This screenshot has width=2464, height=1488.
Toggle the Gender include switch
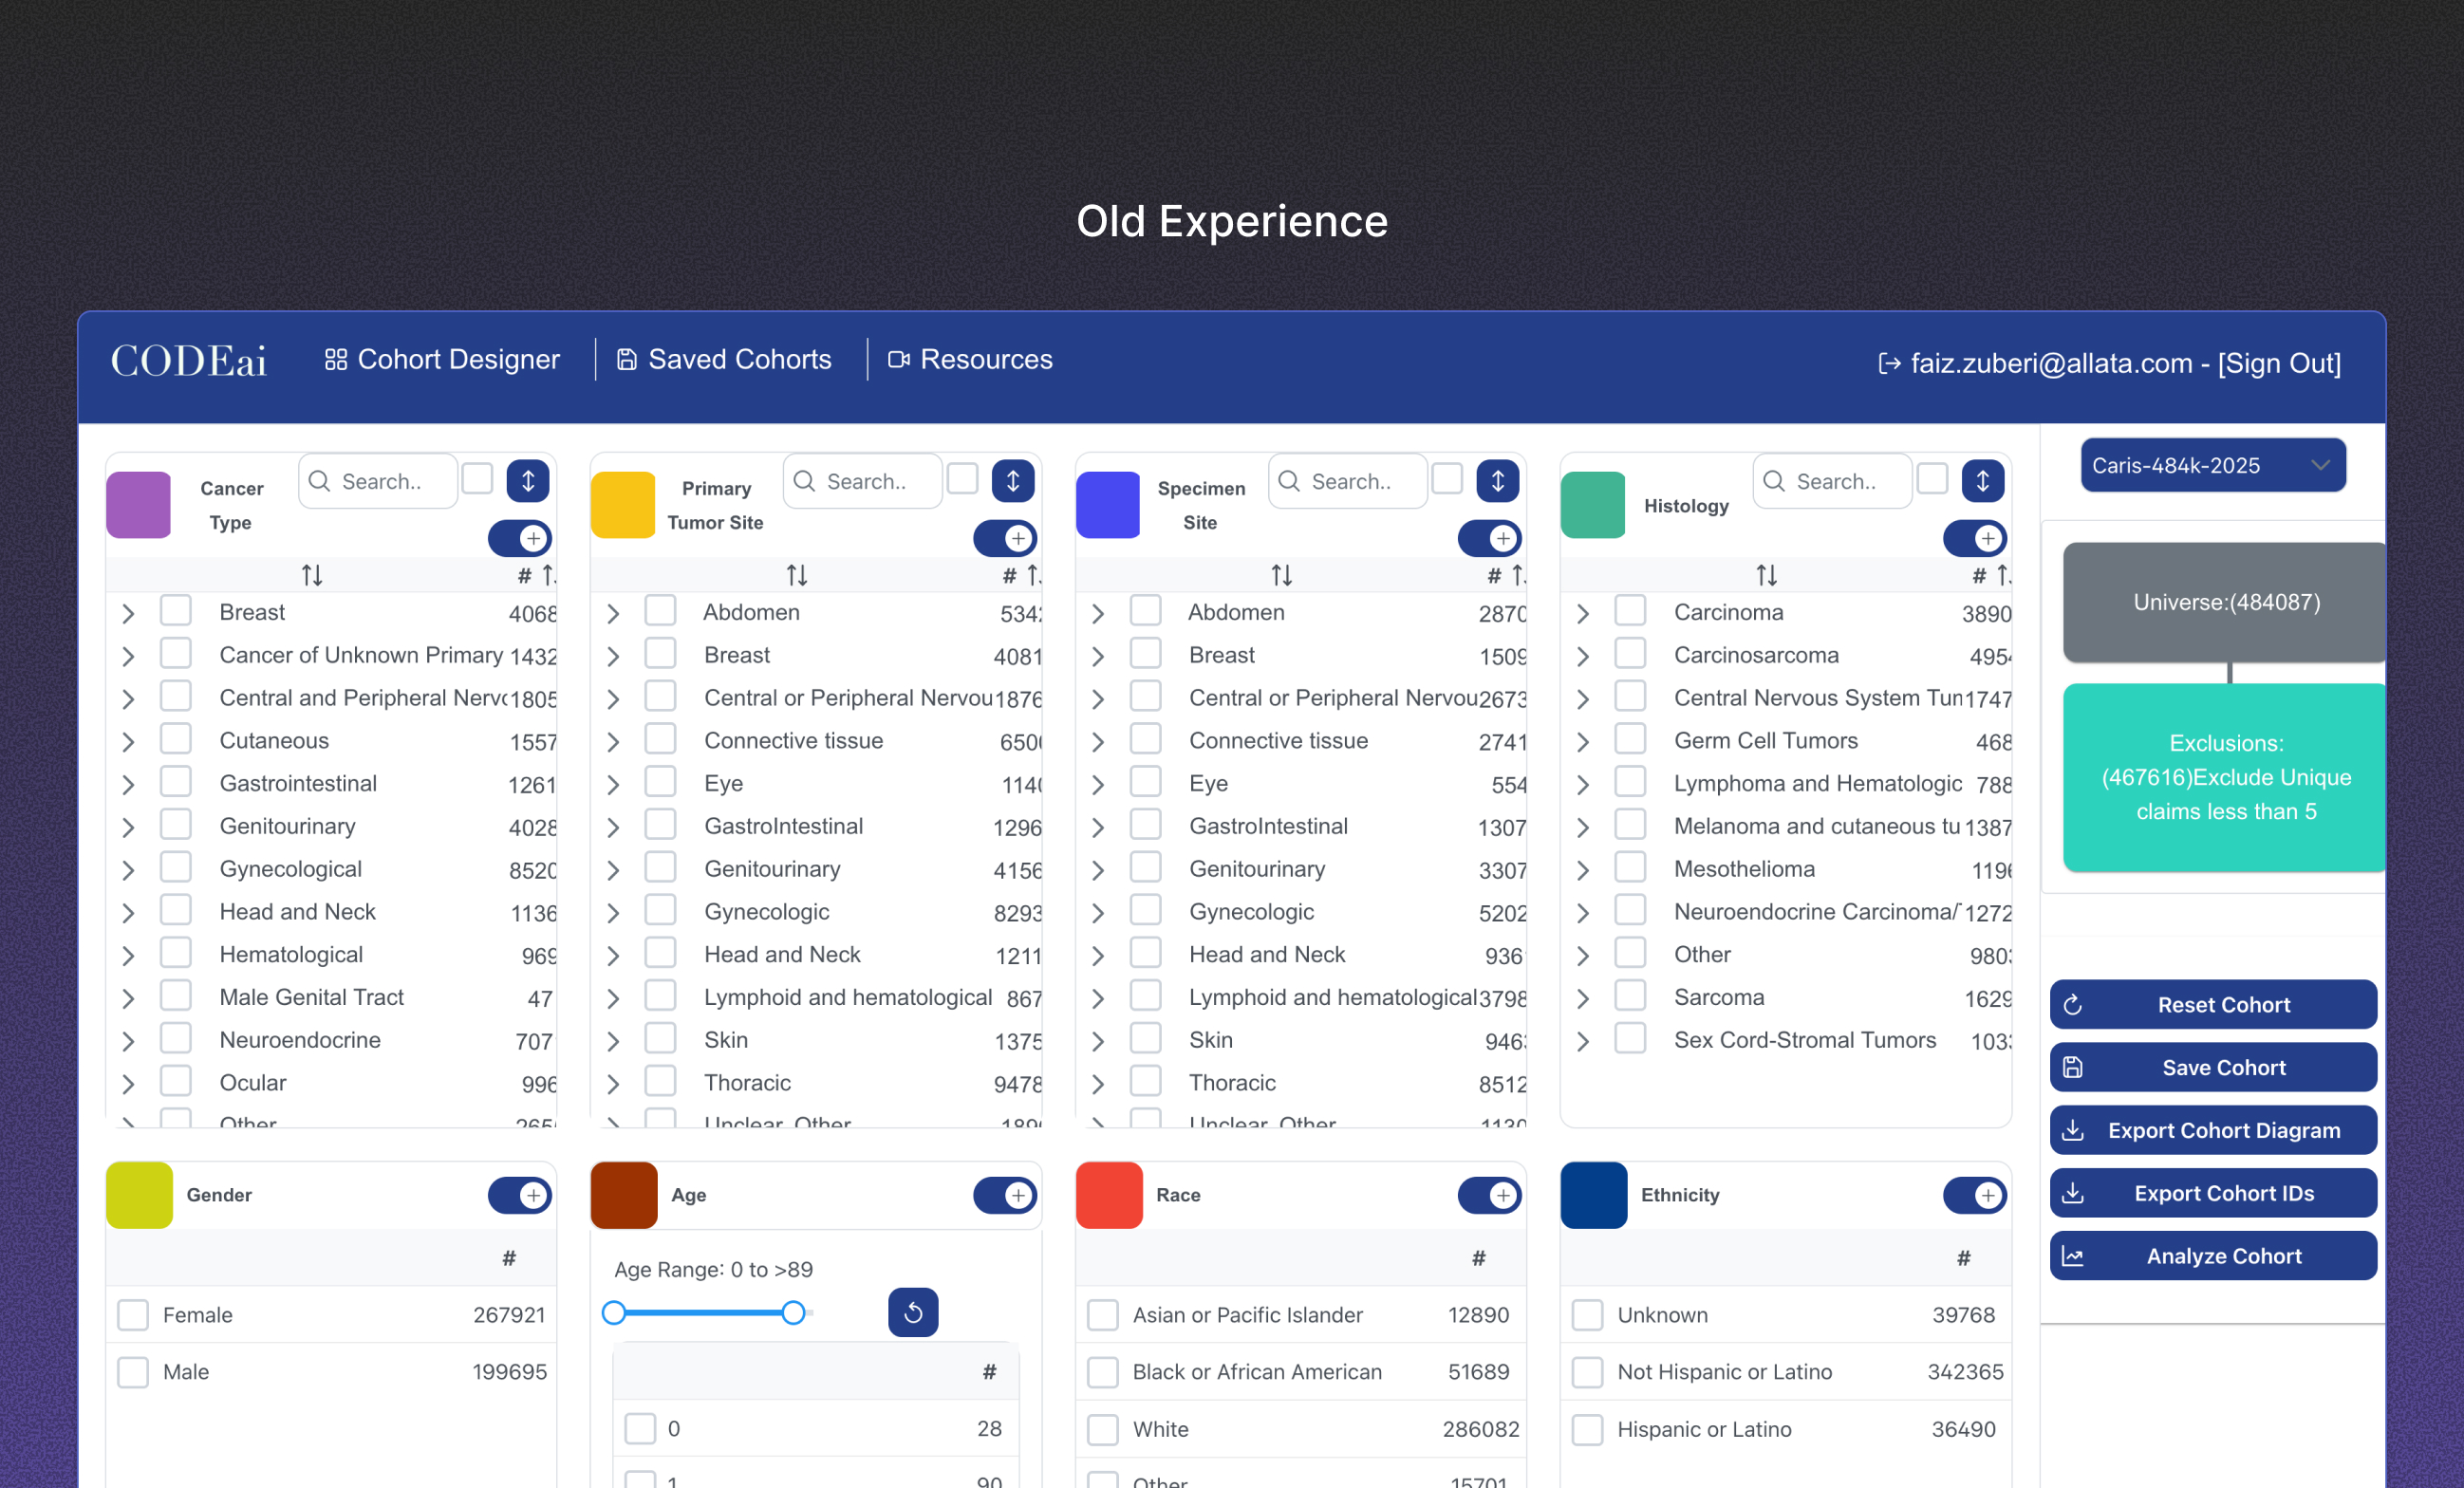pyautogui.click(x=520, y=1195)
